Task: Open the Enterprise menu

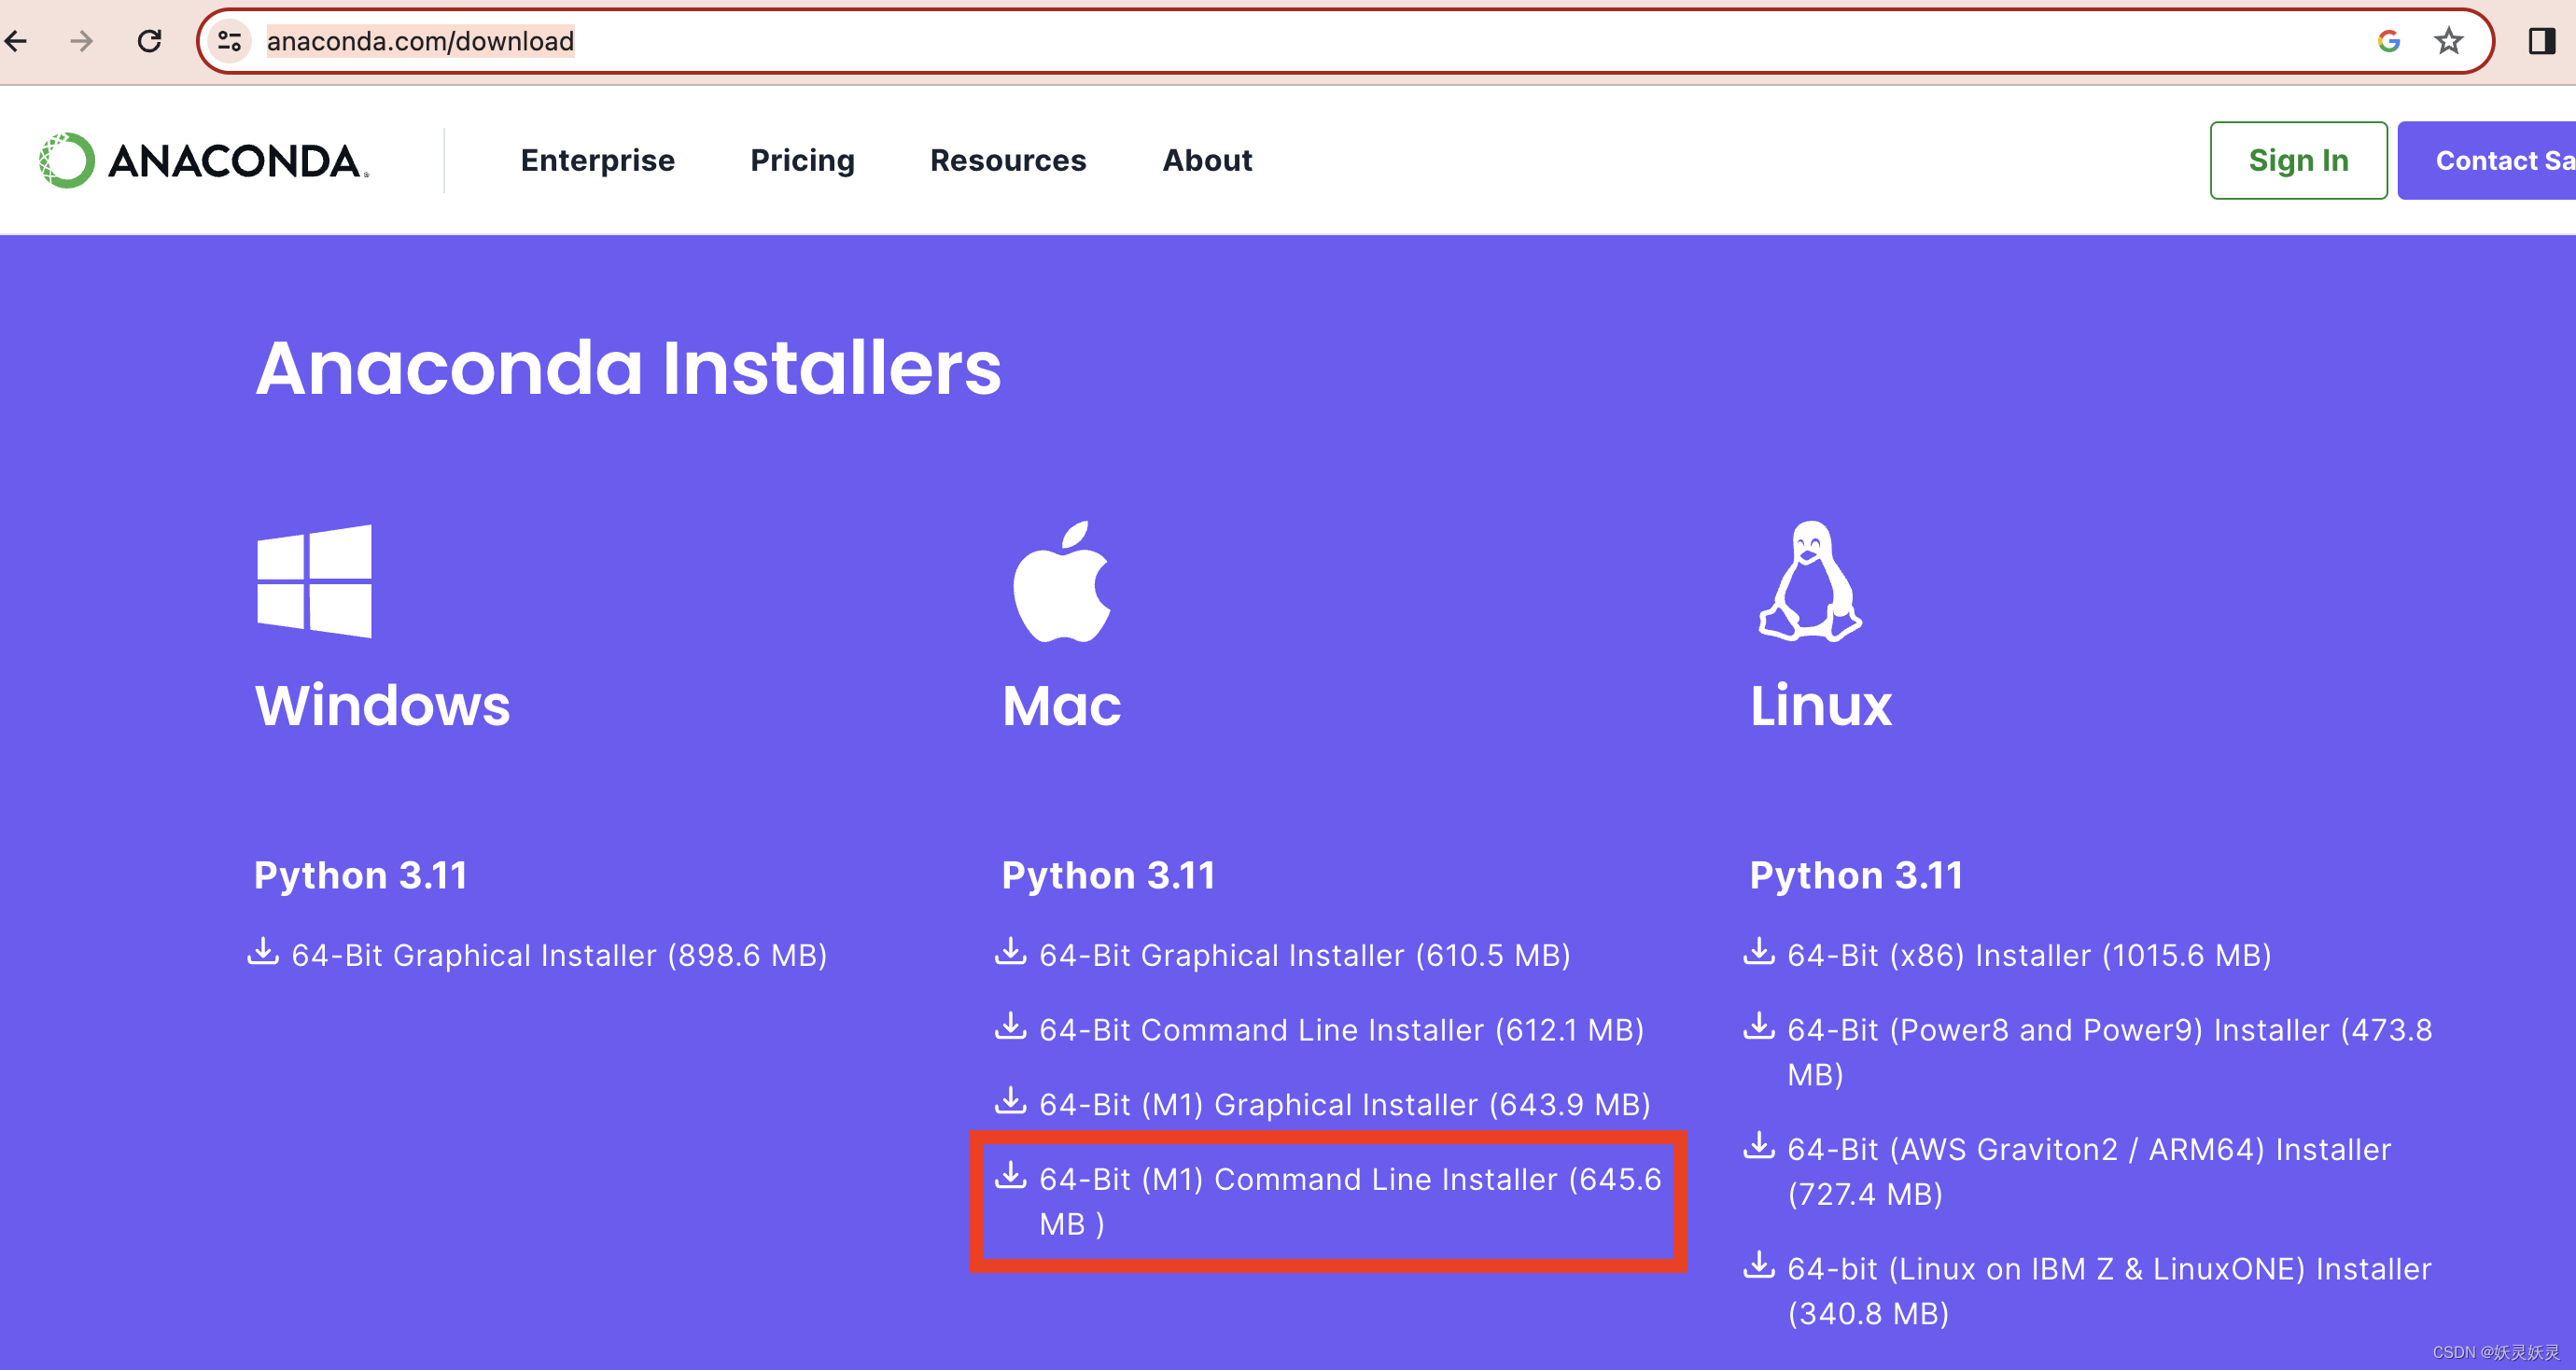Action: 597,160
